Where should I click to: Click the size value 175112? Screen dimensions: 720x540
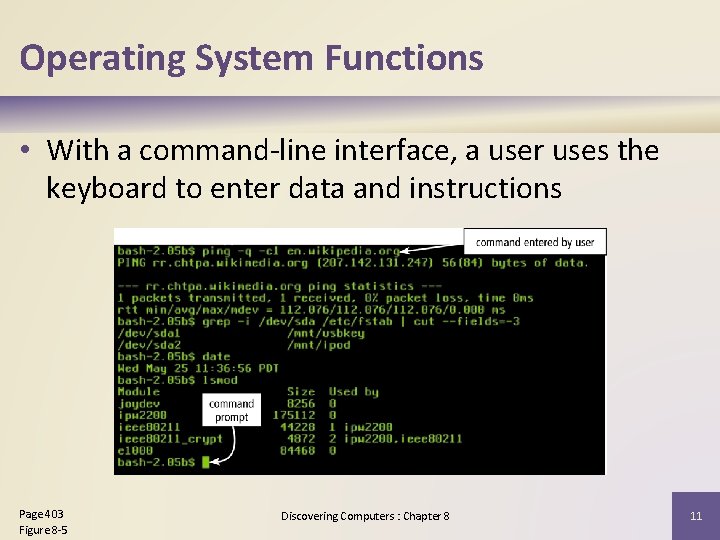(x=294, y=415)
